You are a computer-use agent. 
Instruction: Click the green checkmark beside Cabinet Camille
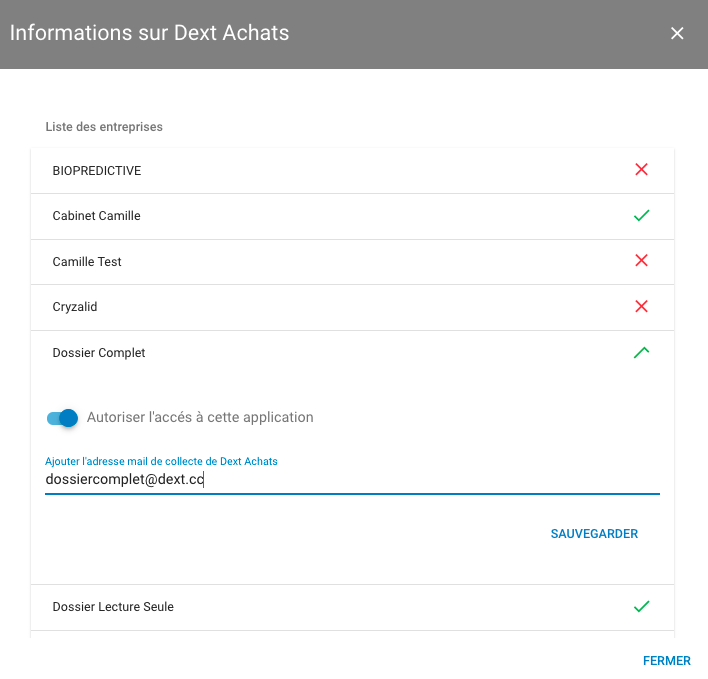pos(641,216)
